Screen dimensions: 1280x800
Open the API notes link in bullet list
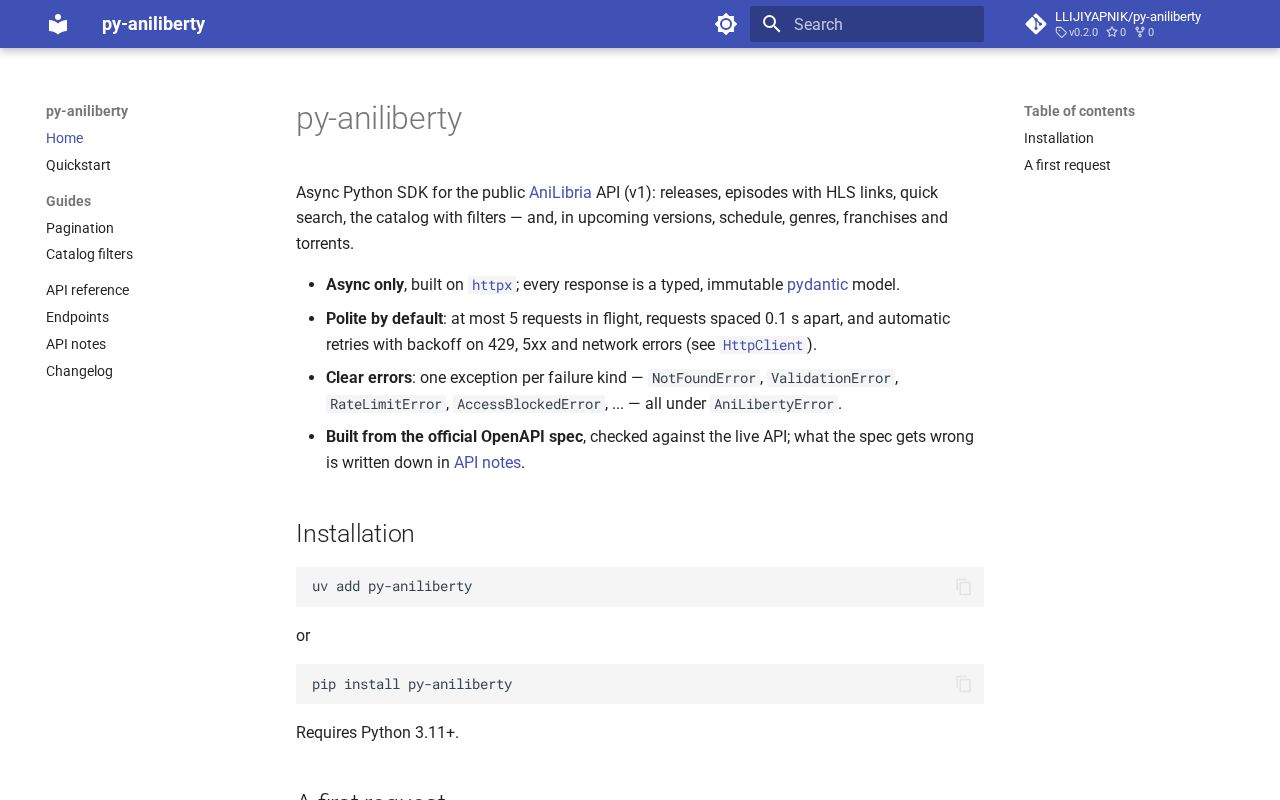487,462
